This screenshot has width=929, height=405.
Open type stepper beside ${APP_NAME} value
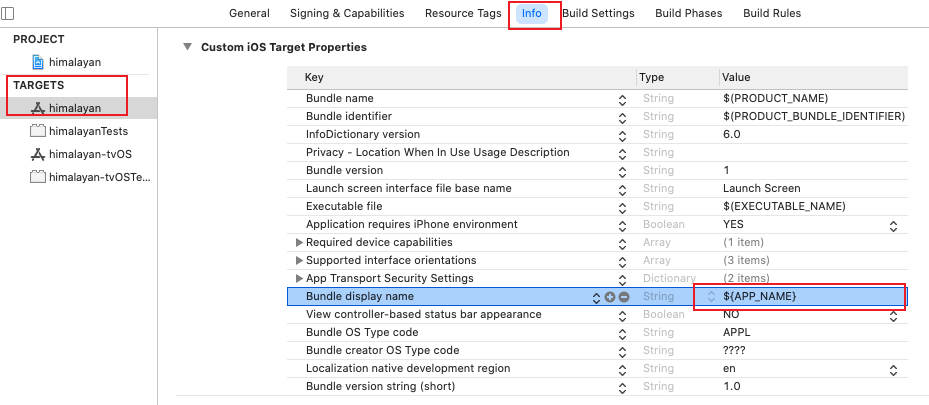click(711, 297)
